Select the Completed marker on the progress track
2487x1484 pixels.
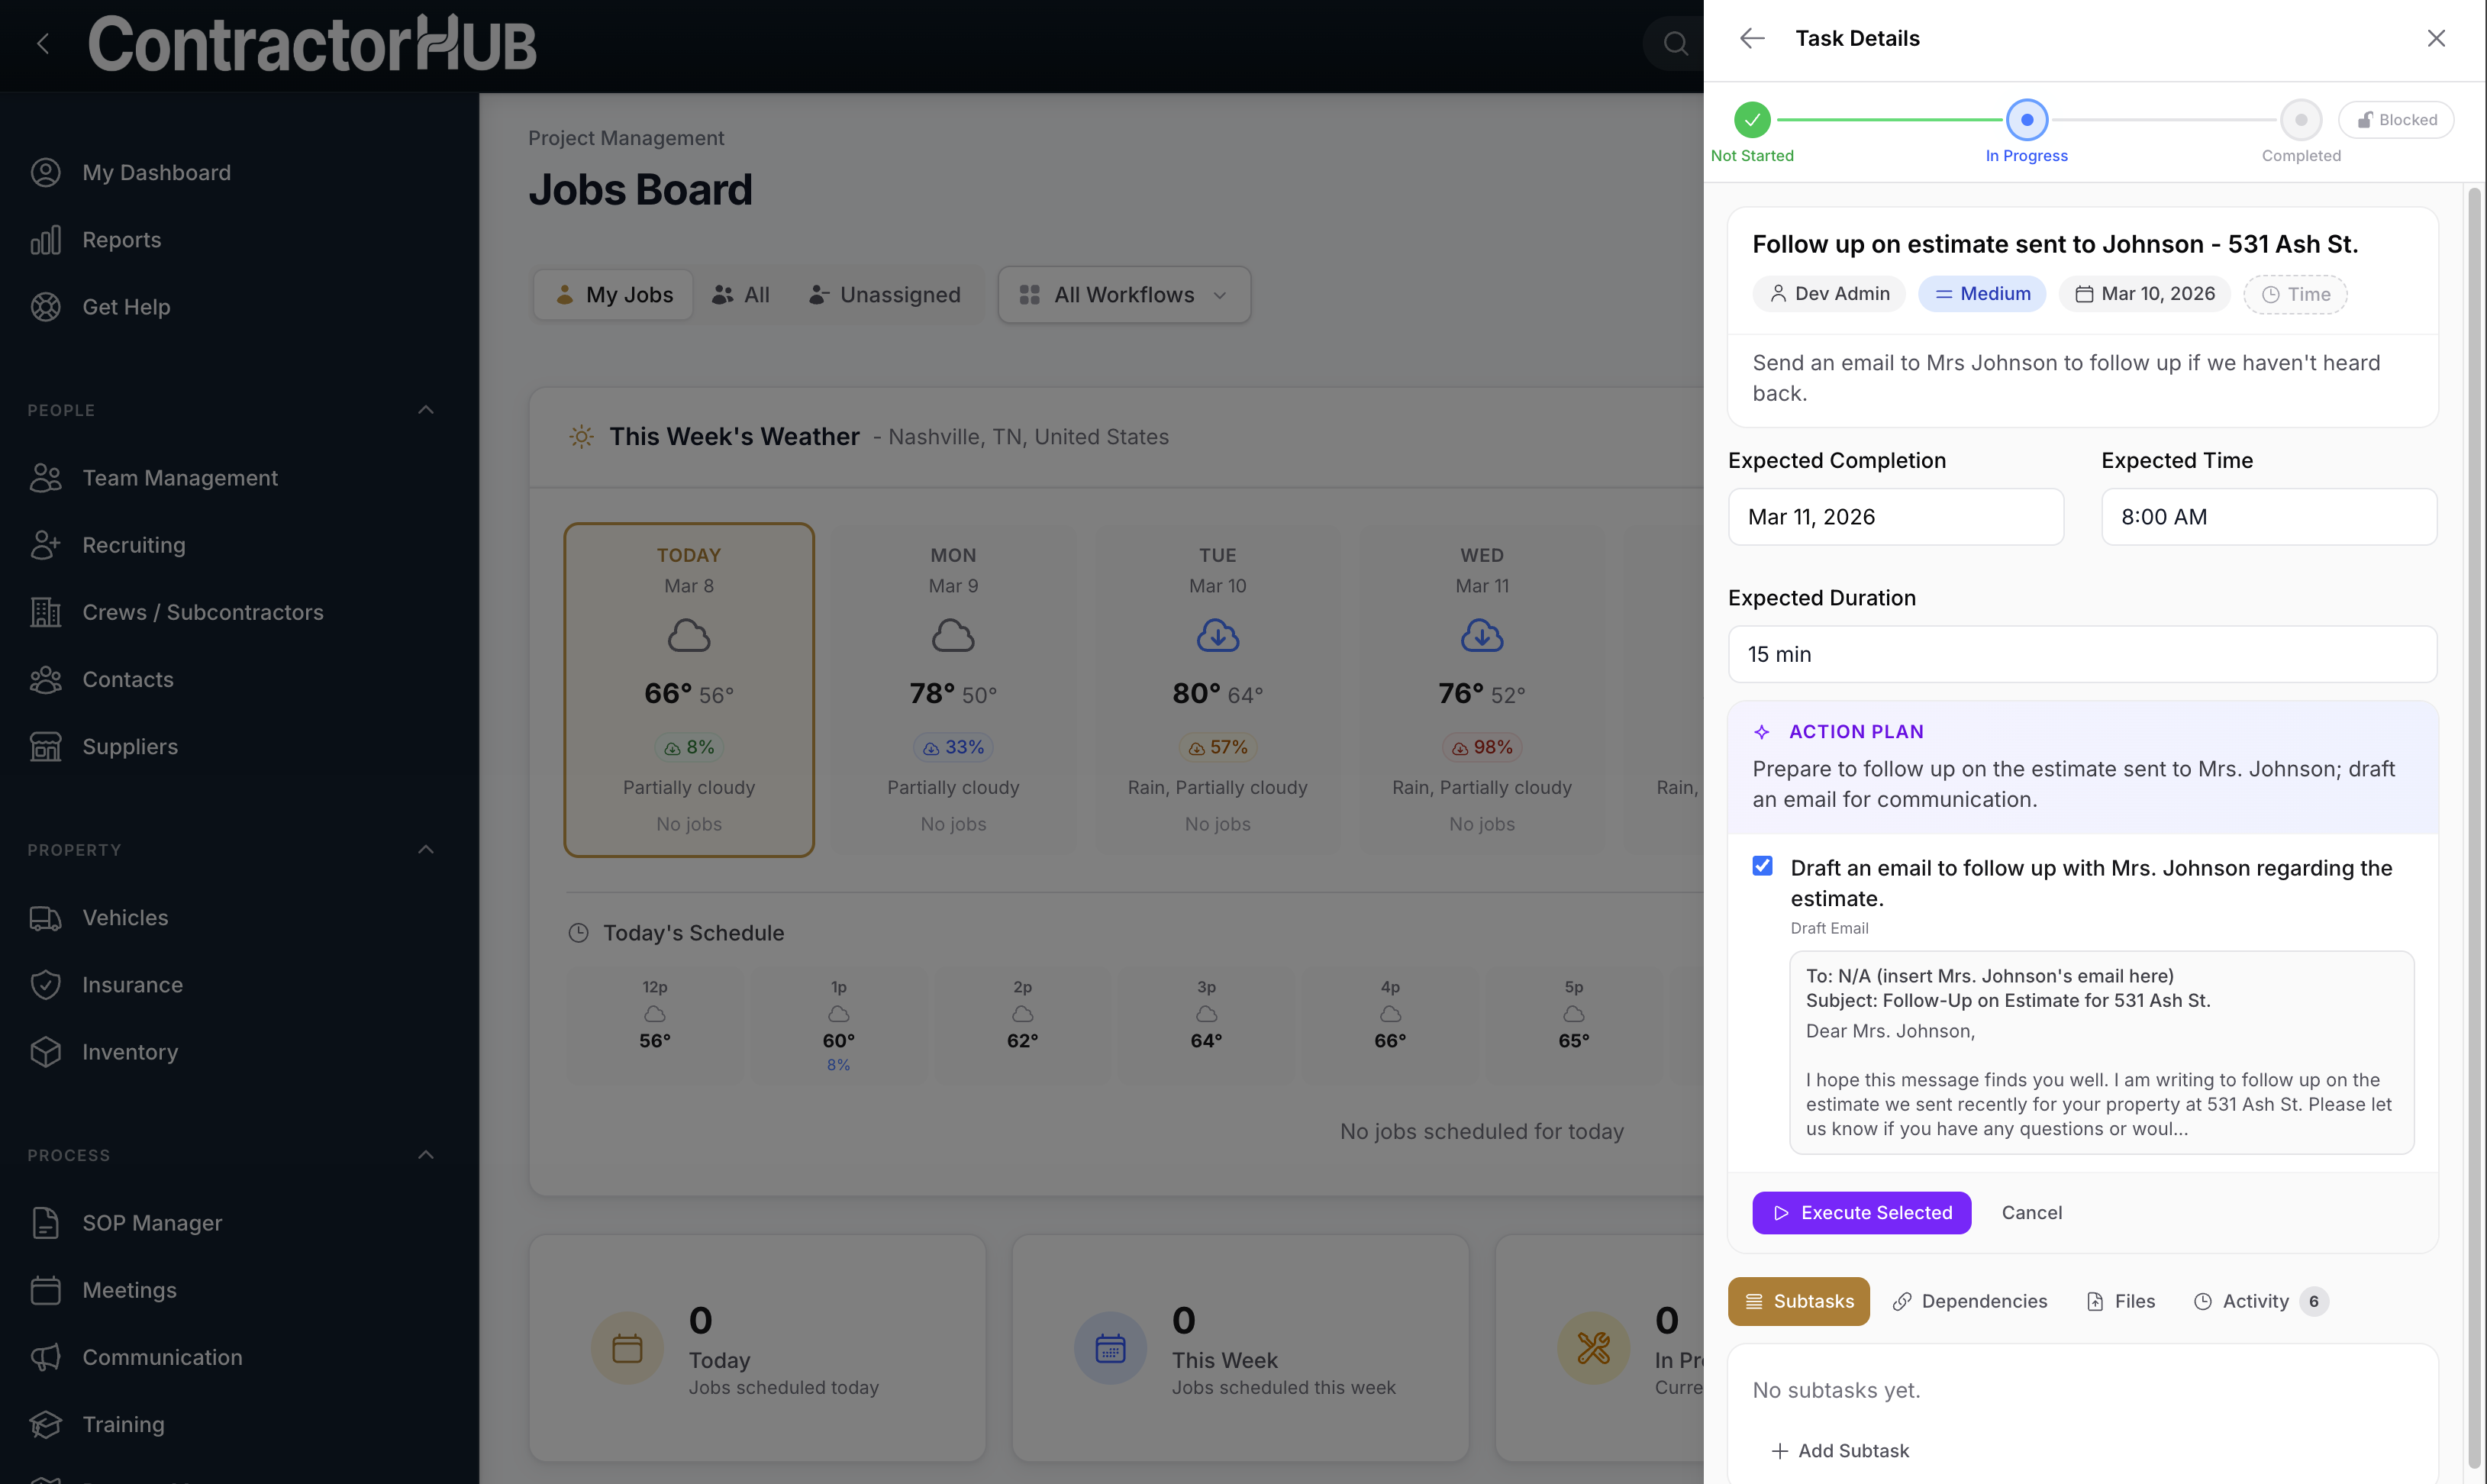pos(2300,119)
